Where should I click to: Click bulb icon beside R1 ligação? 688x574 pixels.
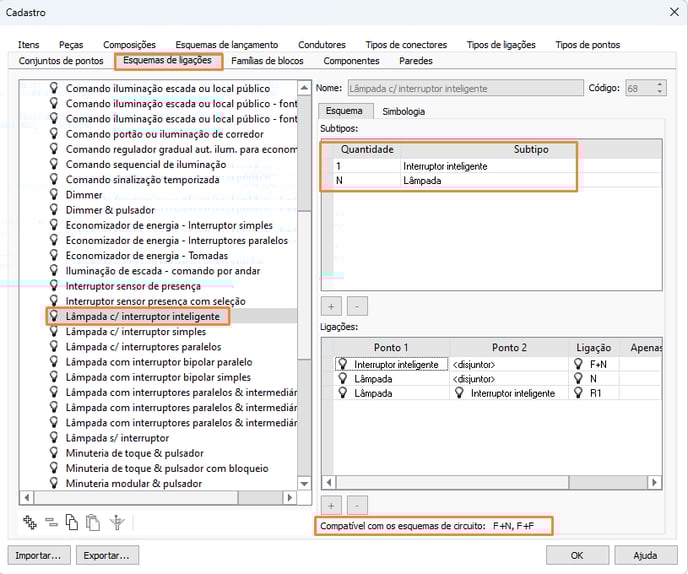pos(578,393)
